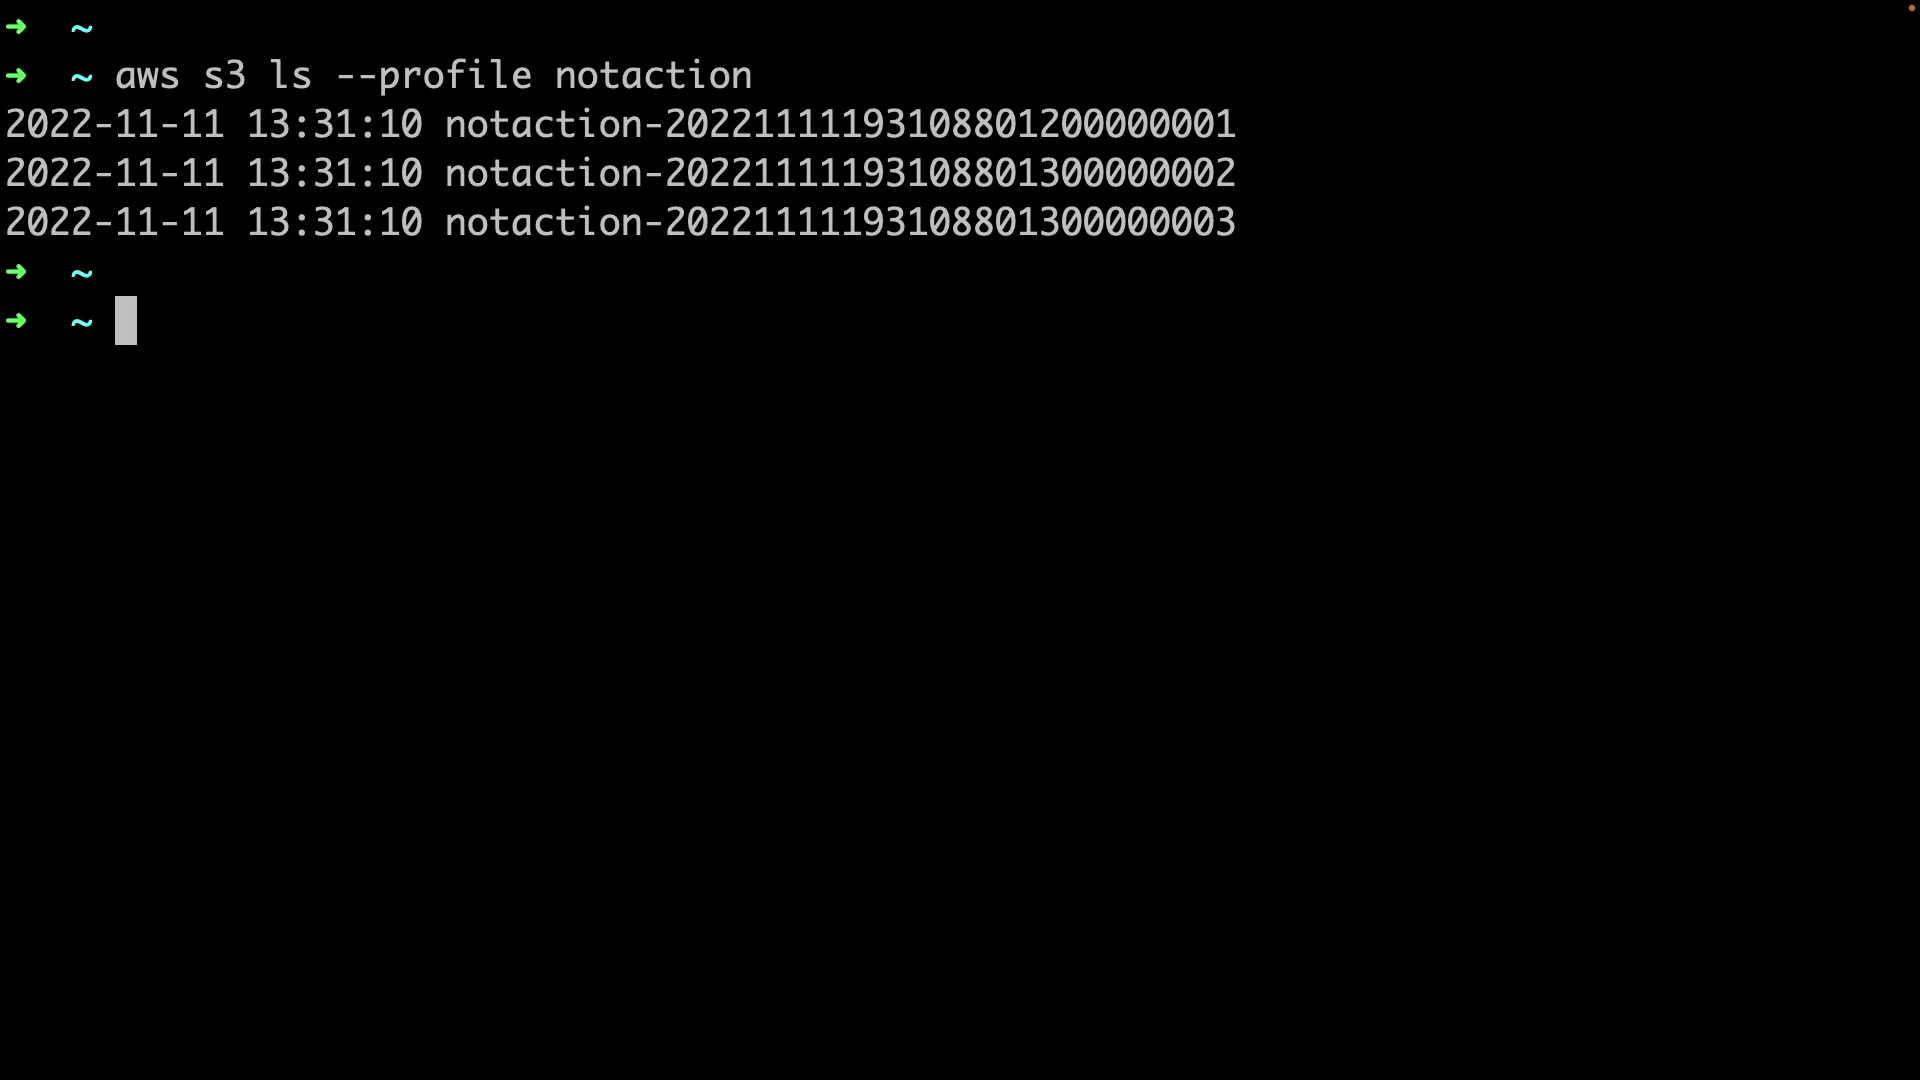This screenshot has width=1920, height=1080.
Task: Click the ls argument in the command
Action: tap(291, 75)
